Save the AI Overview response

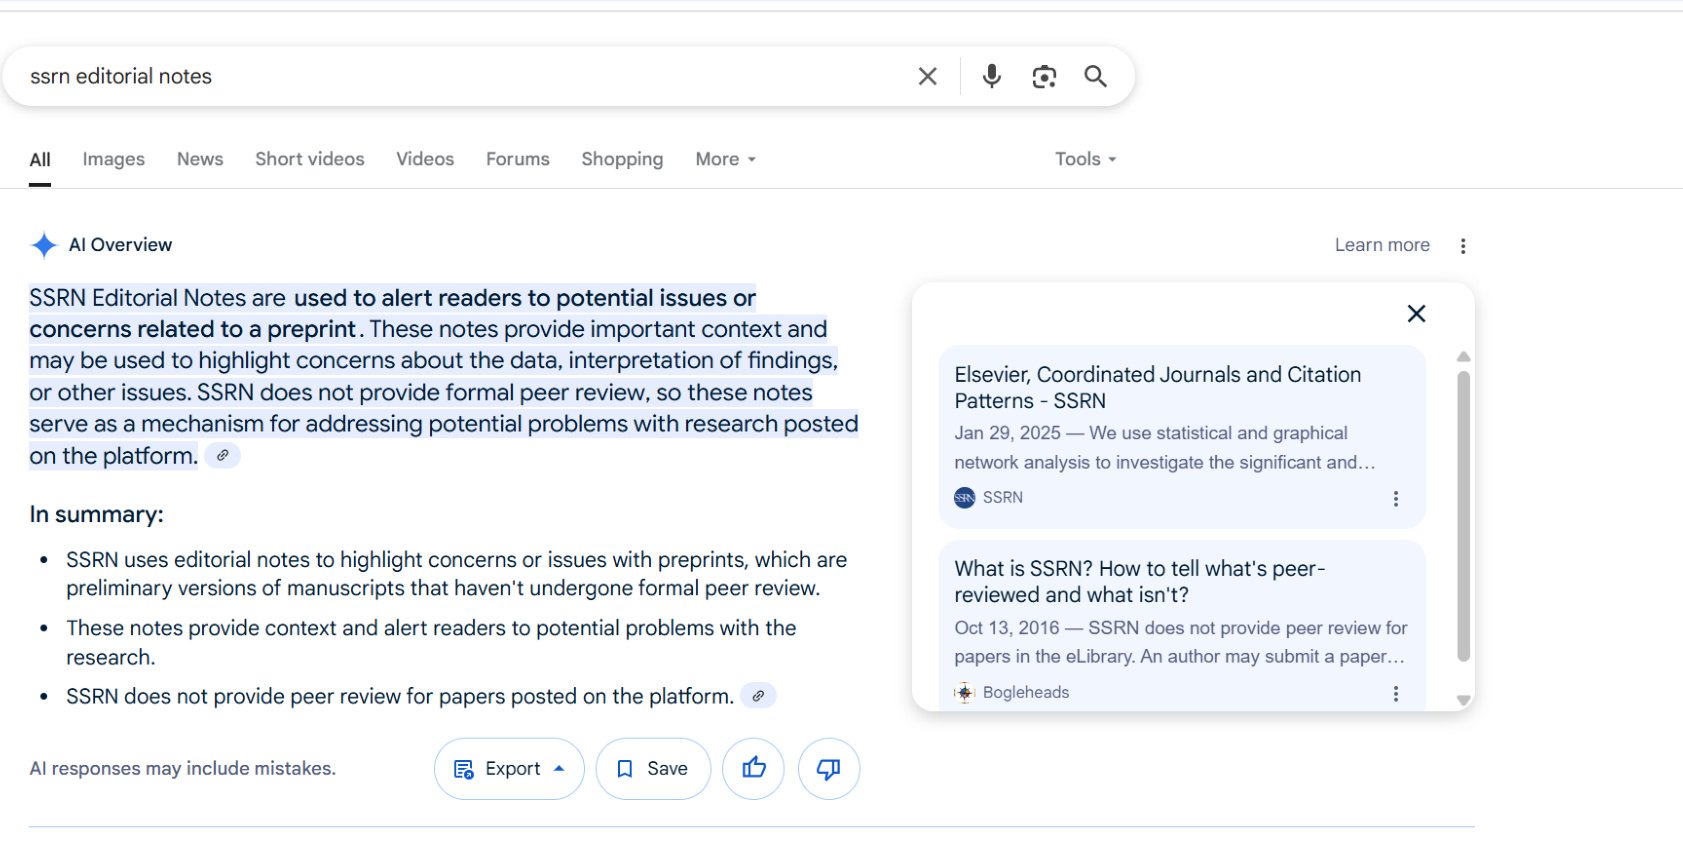pyautogui.click(x=653, y=768)
